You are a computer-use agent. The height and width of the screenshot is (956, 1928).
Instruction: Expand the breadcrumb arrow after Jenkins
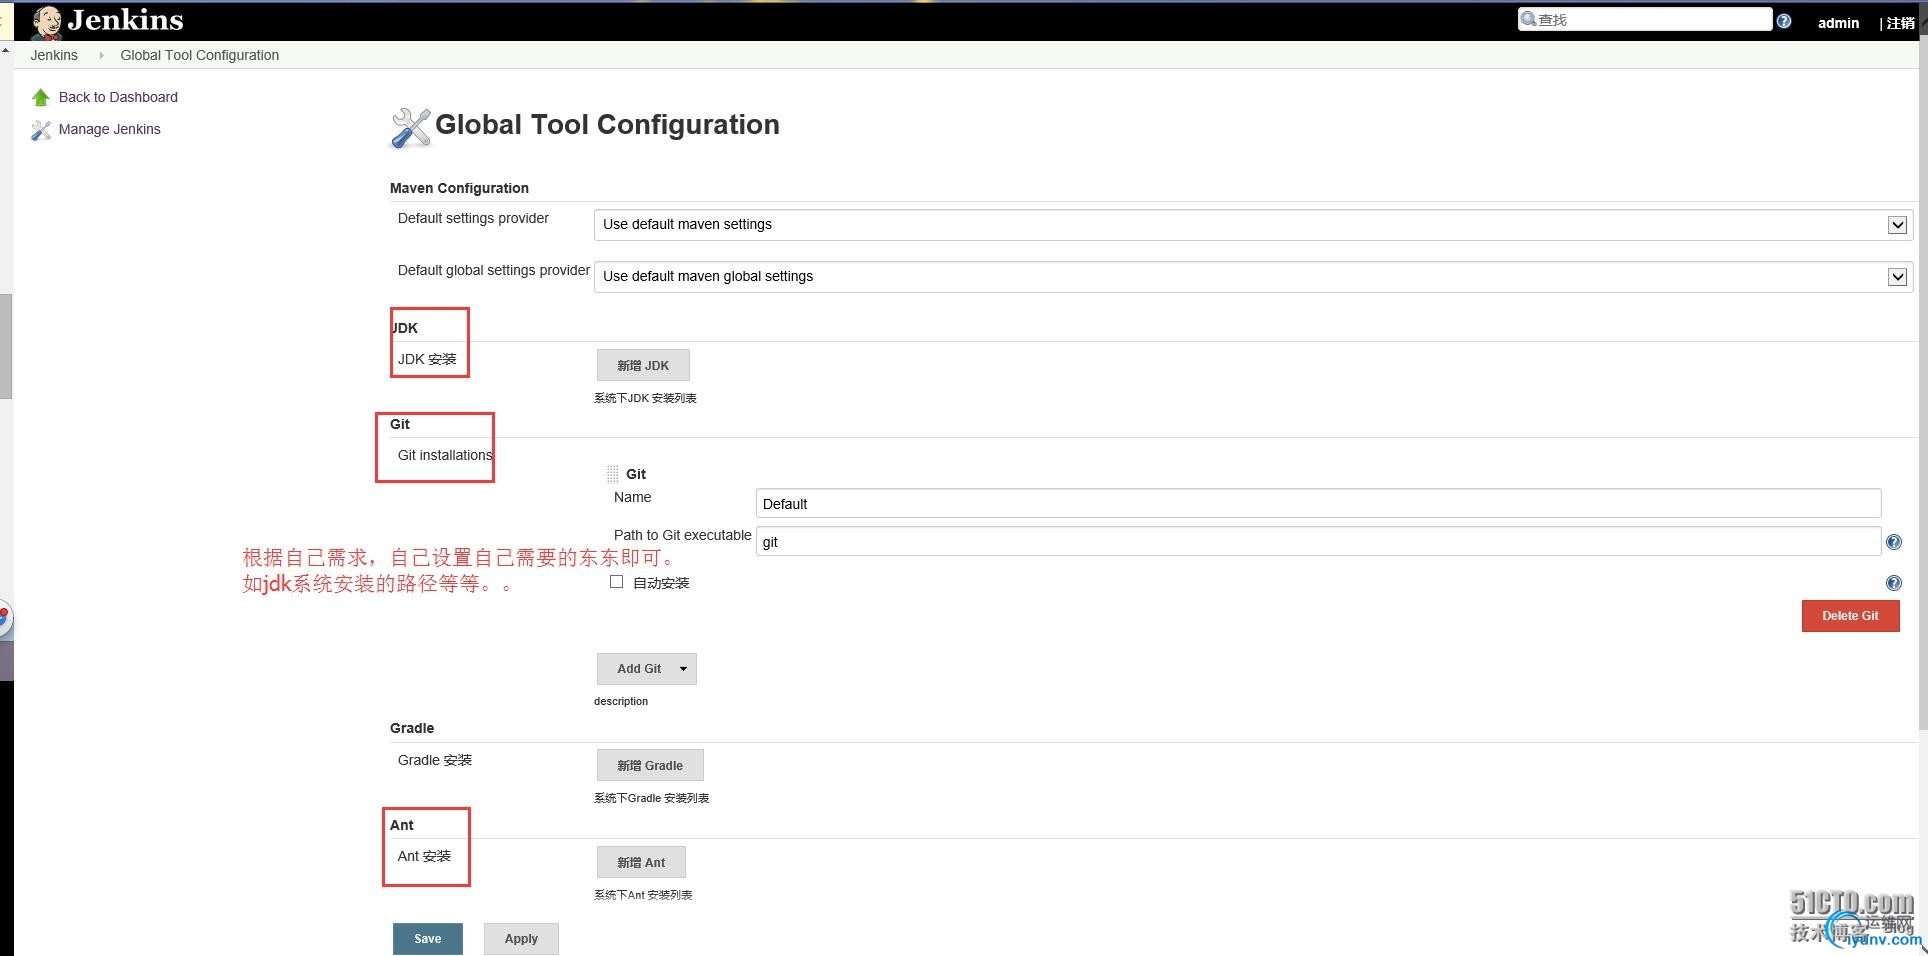(101, 56)
